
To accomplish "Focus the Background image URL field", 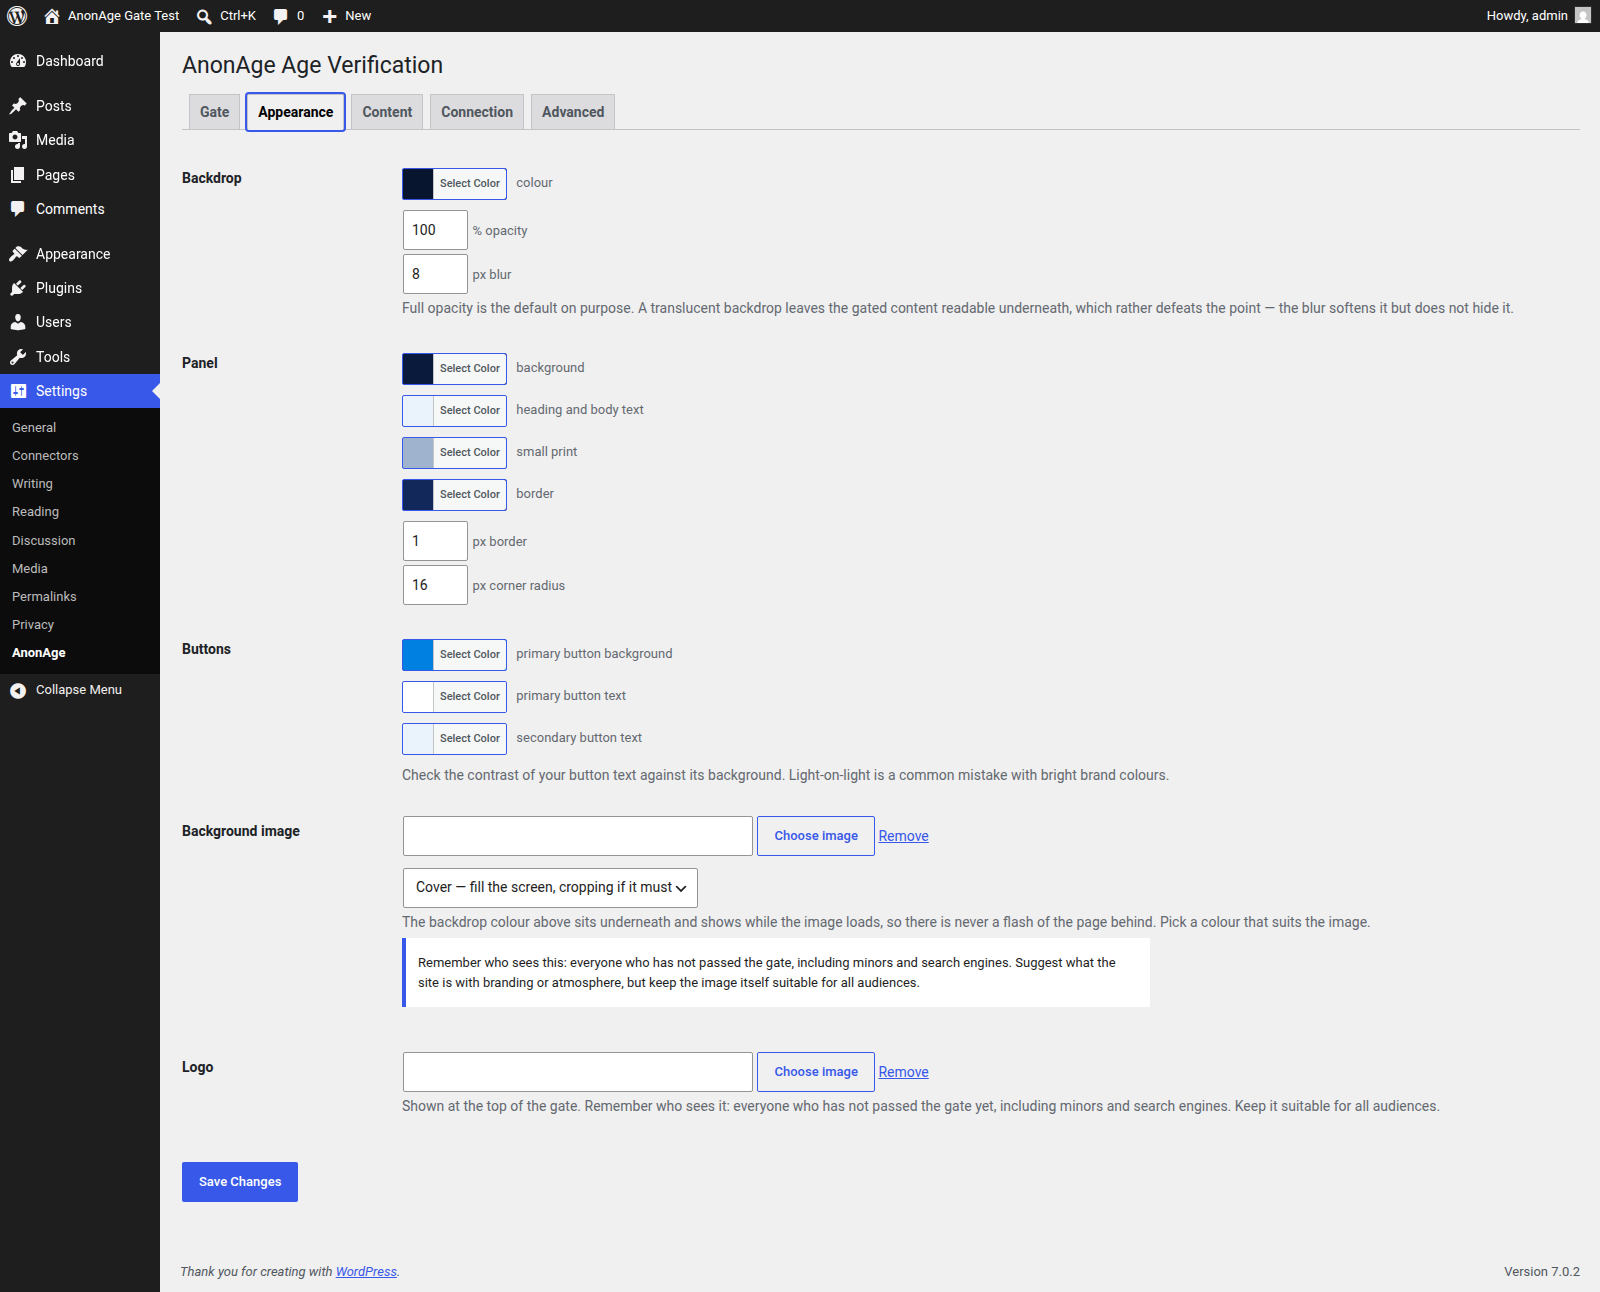I will coord(578,836).
